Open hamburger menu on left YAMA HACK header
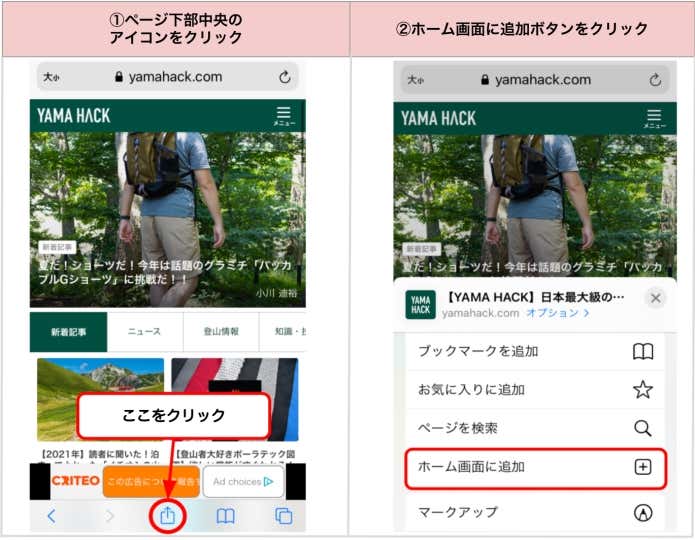 click(283, 116)
